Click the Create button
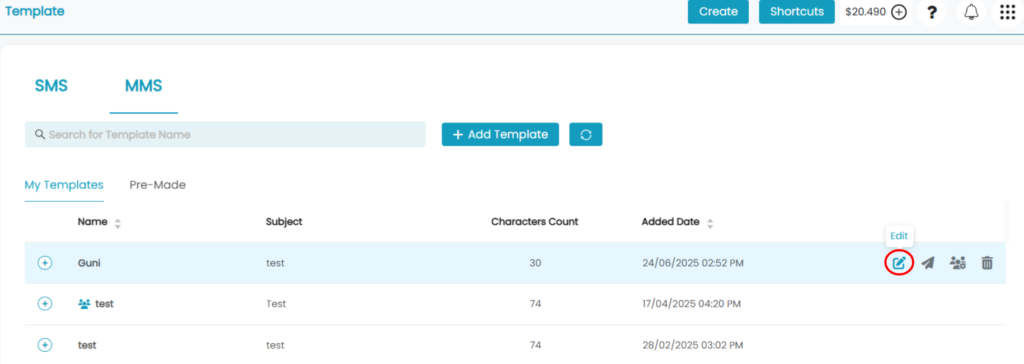1024x364 pixels. [x=718, y=11]
